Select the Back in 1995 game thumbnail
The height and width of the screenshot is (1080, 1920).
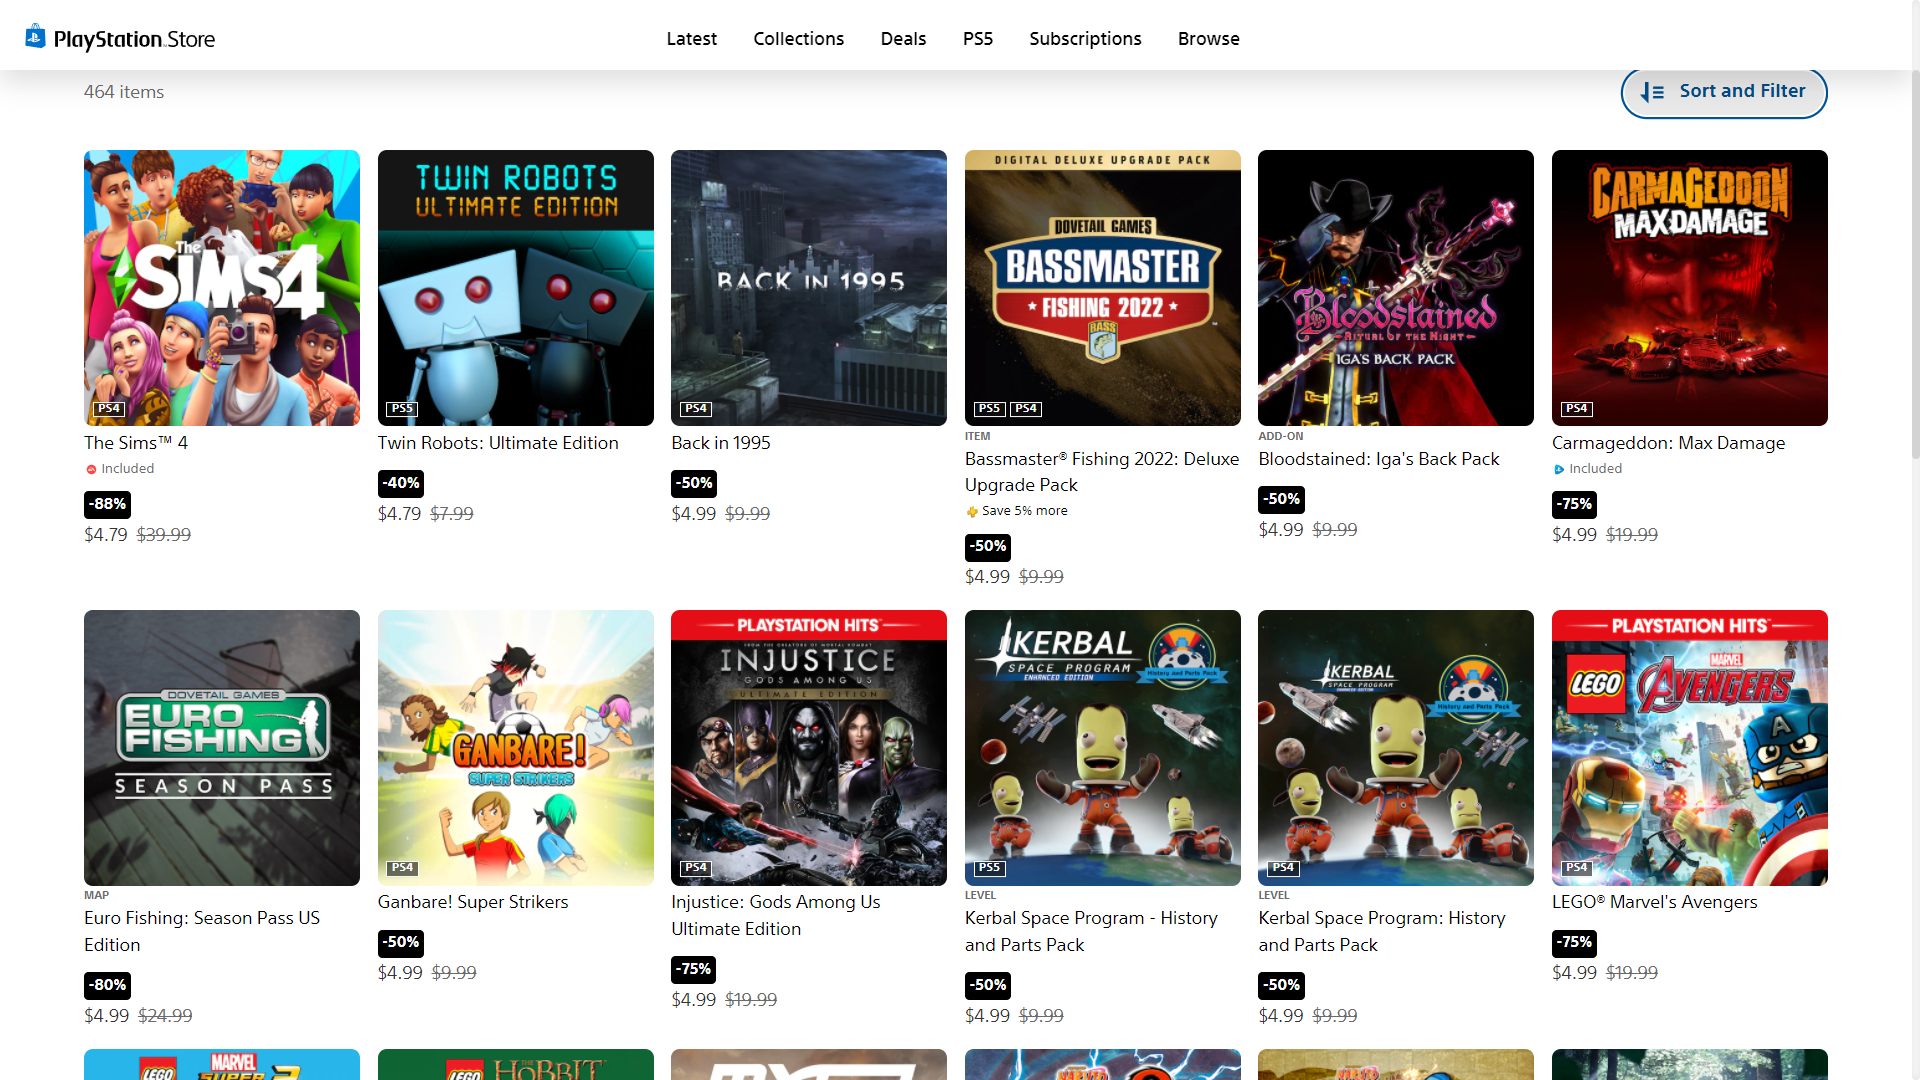coord(808,288)
